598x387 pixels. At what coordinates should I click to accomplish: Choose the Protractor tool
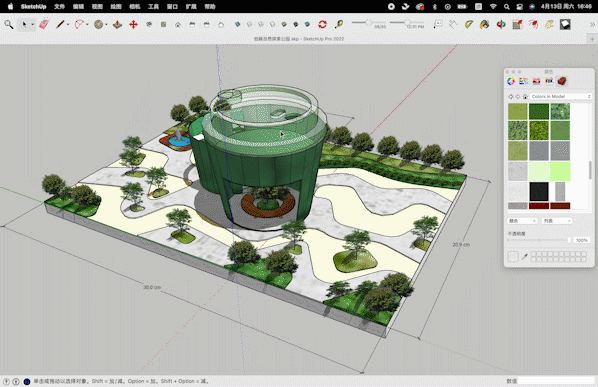click(x=469, y=24)
